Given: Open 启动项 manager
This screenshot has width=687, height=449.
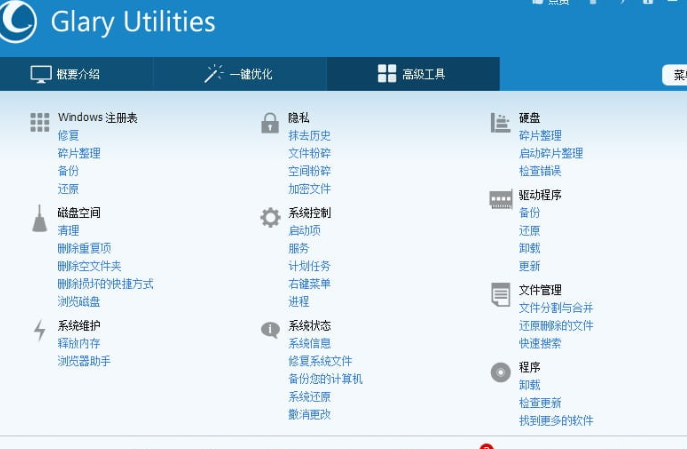Looking at the screenshot, I should pos(305,230).
